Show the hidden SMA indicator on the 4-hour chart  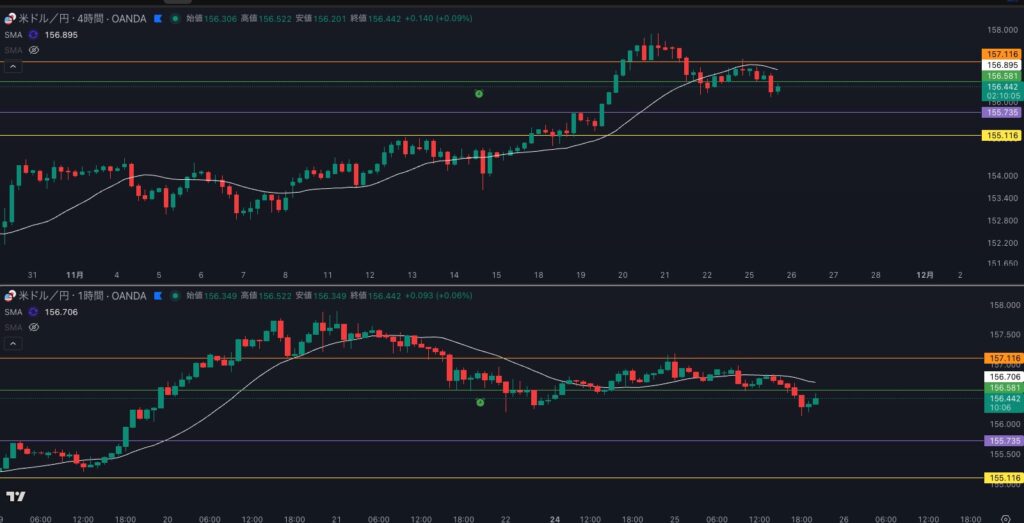pyautogui.click(x=33, y=49)
